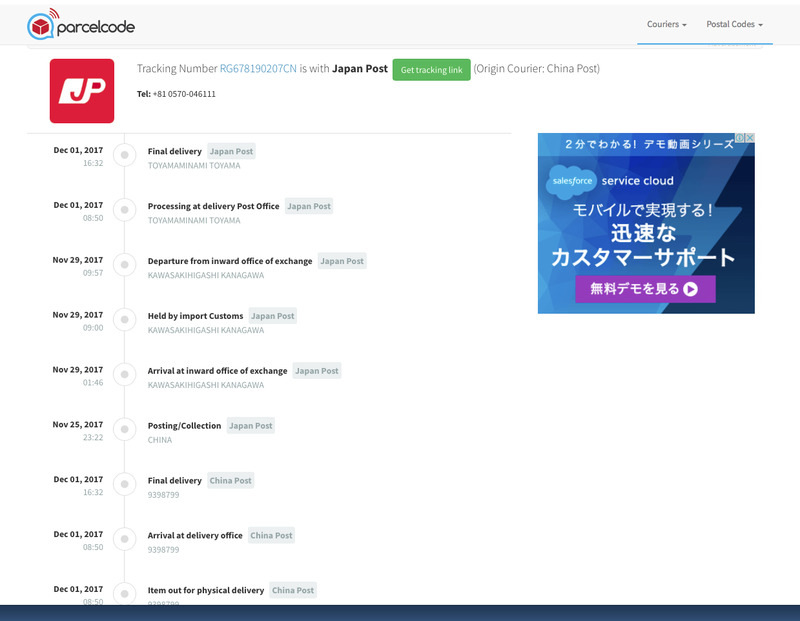Image resolution: width=800 pixels, height=621 pixels.
Task: Open tracking number RG678190207CN link
Action: pos(258,69)
